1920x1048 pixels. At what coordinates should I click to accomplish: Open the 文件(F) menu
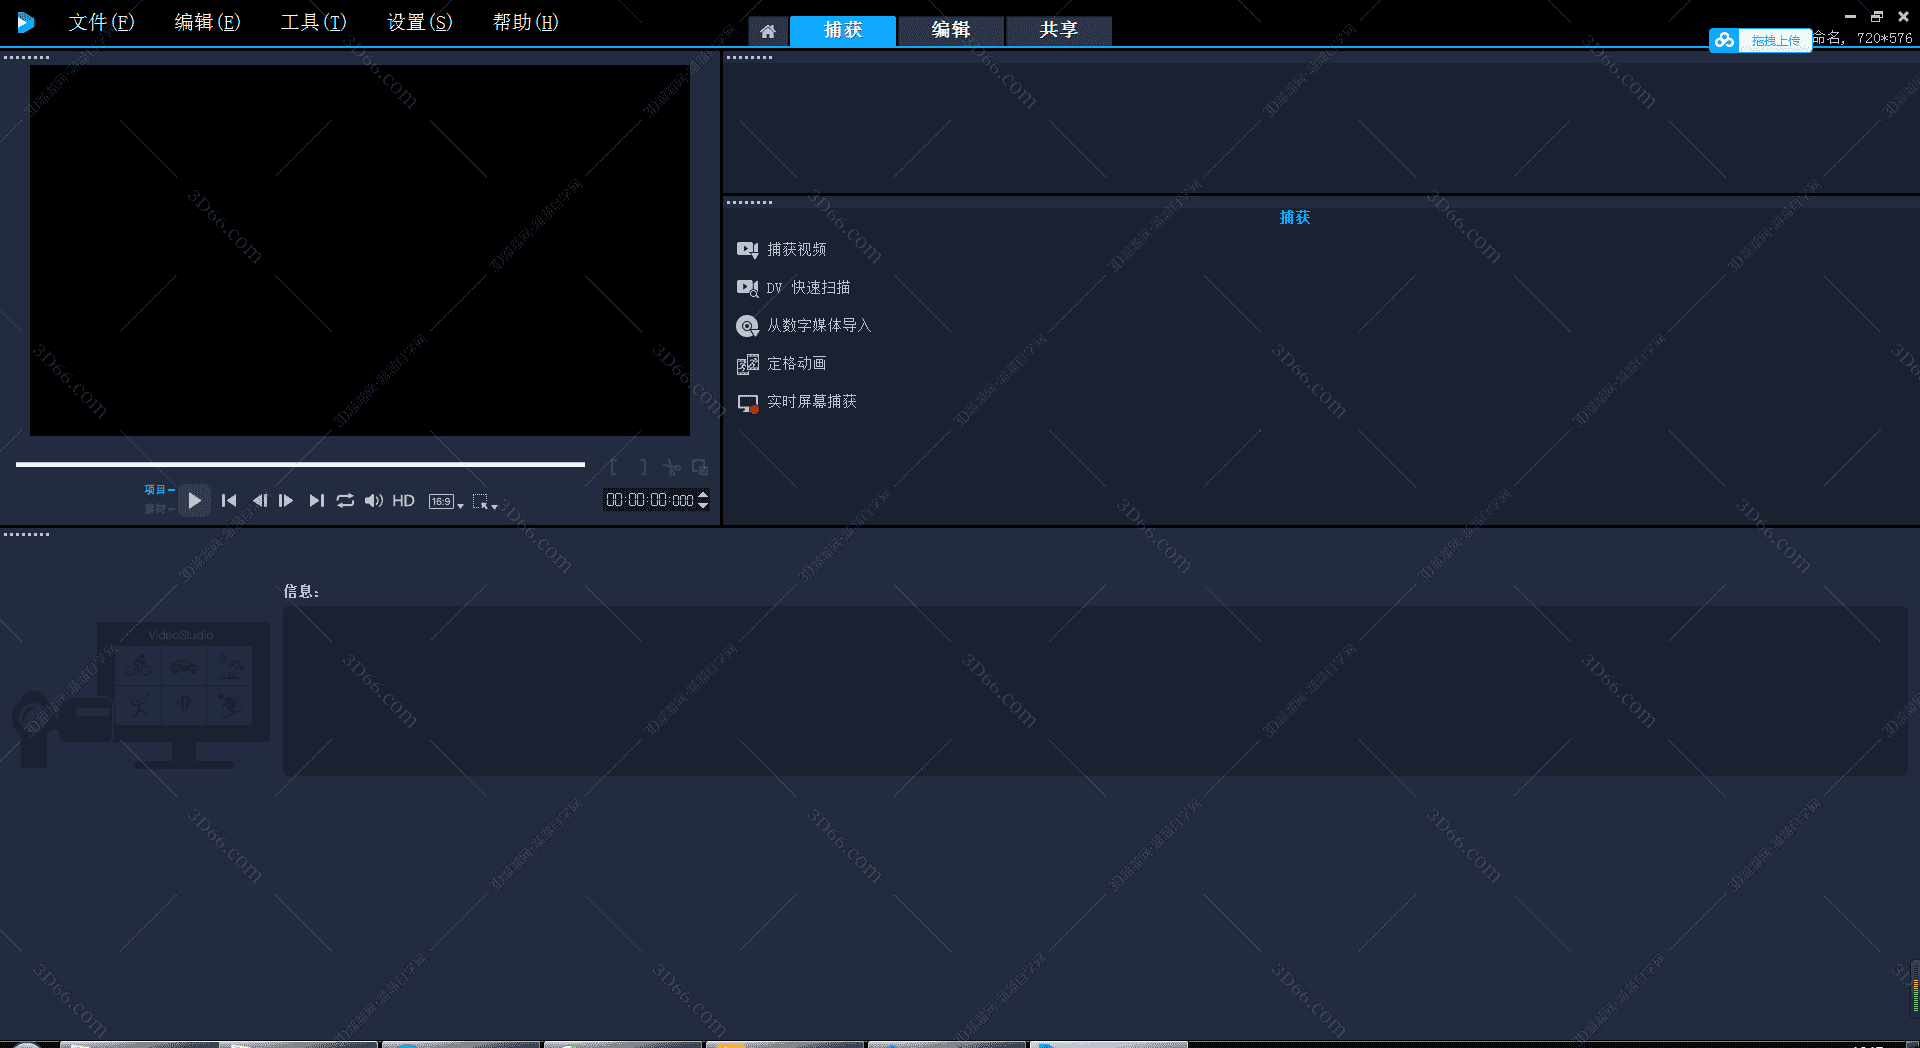pos(101,22)
